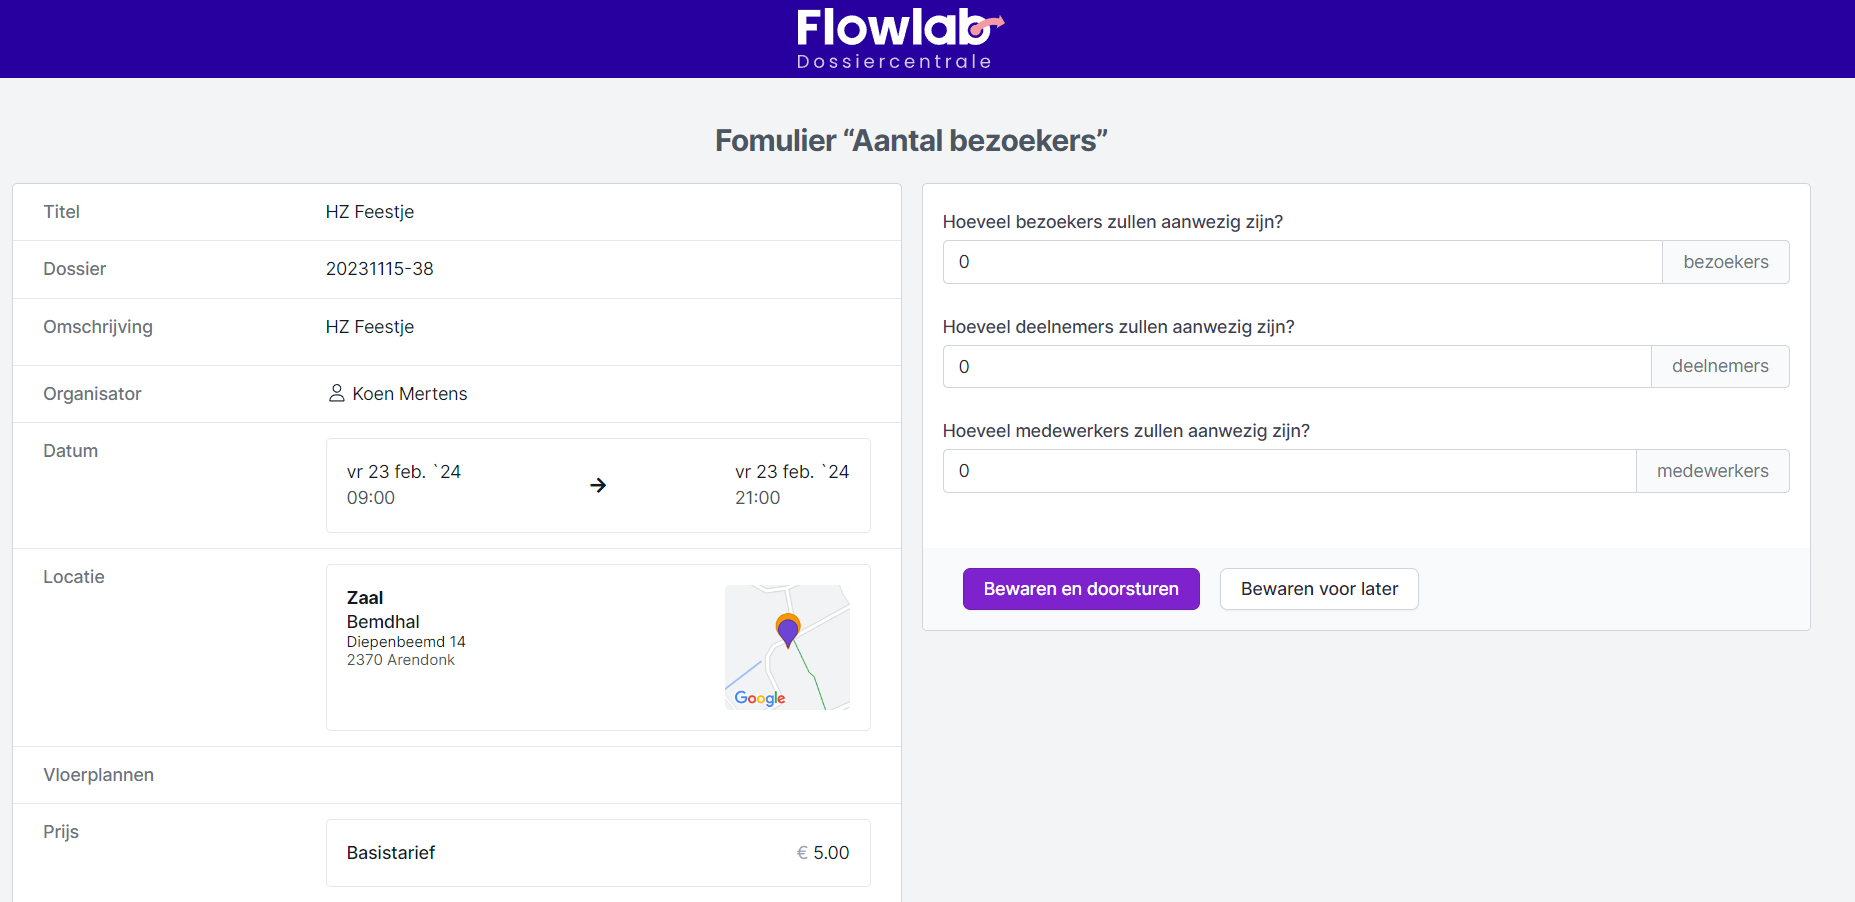Click the arrow between start and end dates

pyautogui.click(x=598, y=485)
